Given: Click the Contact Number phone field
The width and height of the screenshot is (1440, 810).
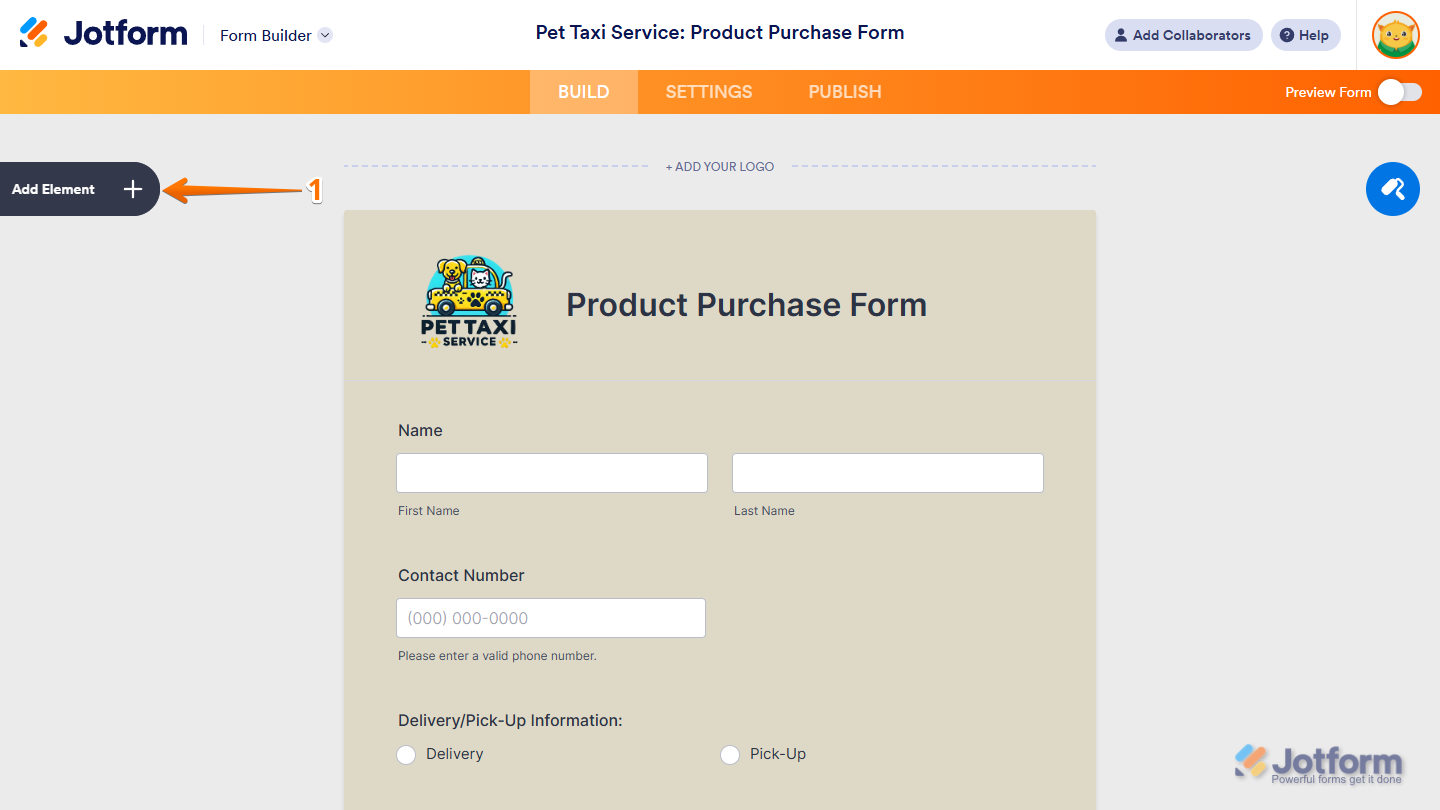Looking at the screenshot, I should [x=551, y=618].
